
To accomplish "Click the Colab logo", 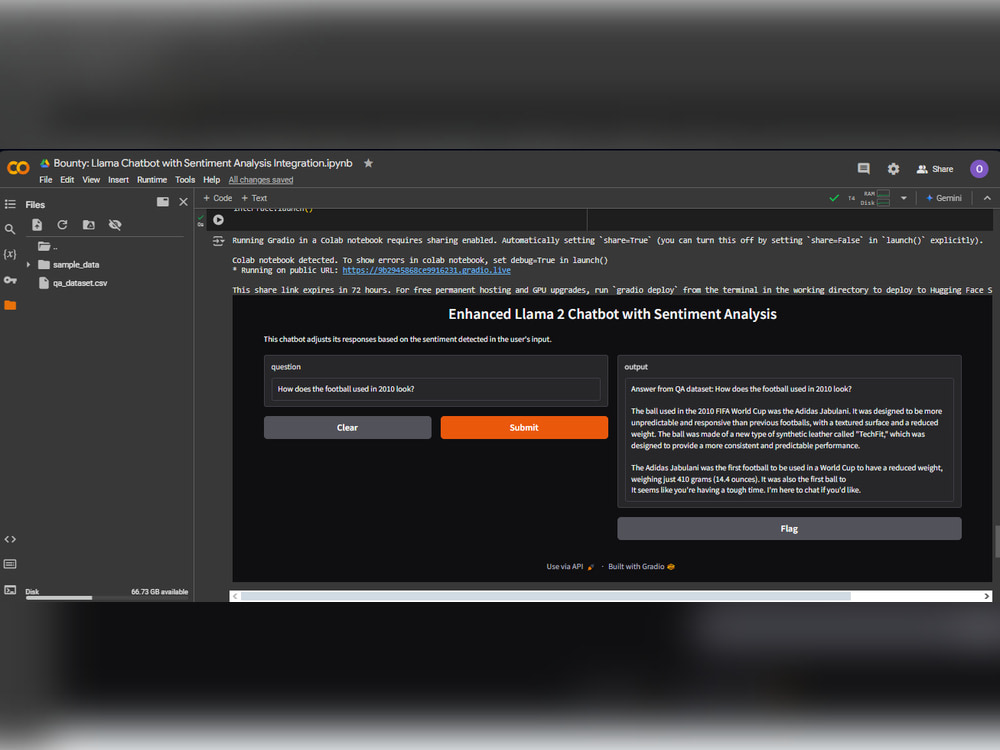I will [x=18, y=168].
